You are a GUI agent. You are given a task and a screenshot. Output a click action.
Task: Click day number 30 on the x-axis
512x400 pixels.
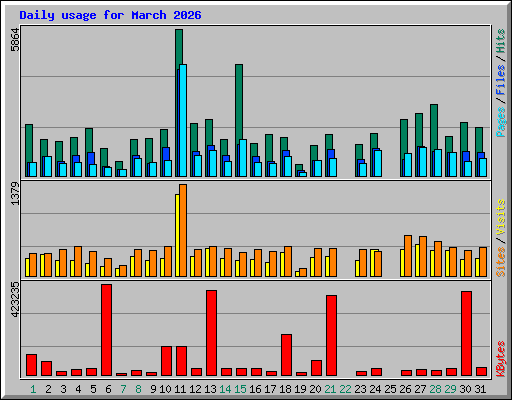coord(465,389)
